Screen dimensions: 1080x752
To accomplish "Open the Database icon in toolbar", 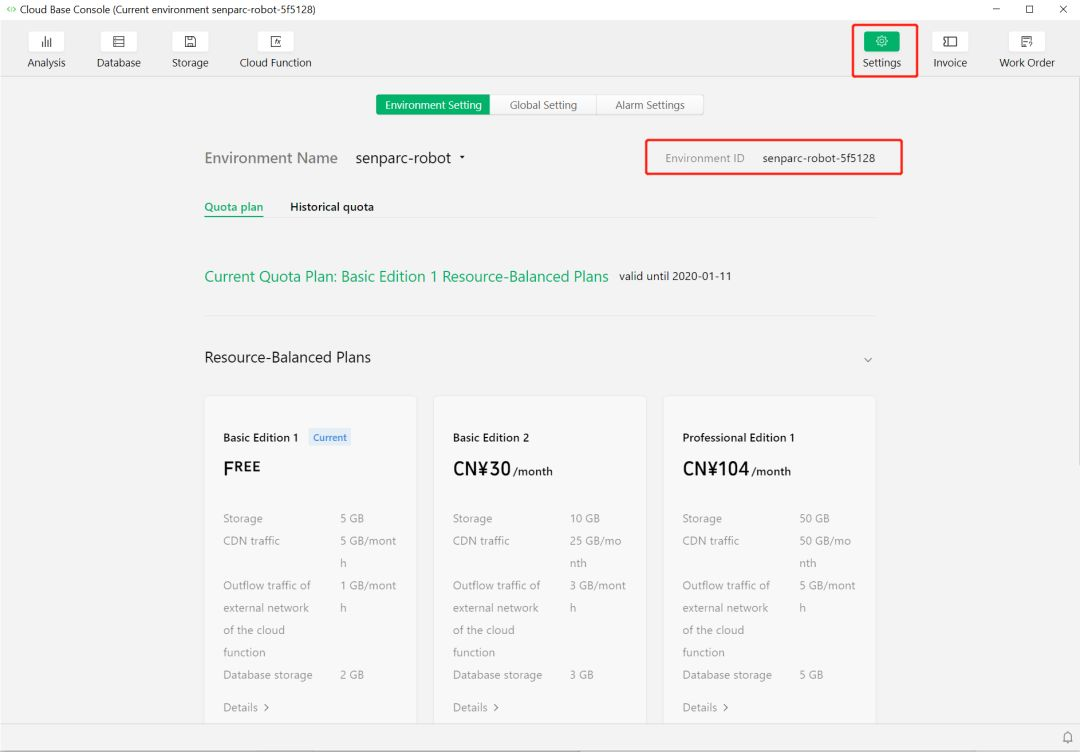I will (118, 41).
